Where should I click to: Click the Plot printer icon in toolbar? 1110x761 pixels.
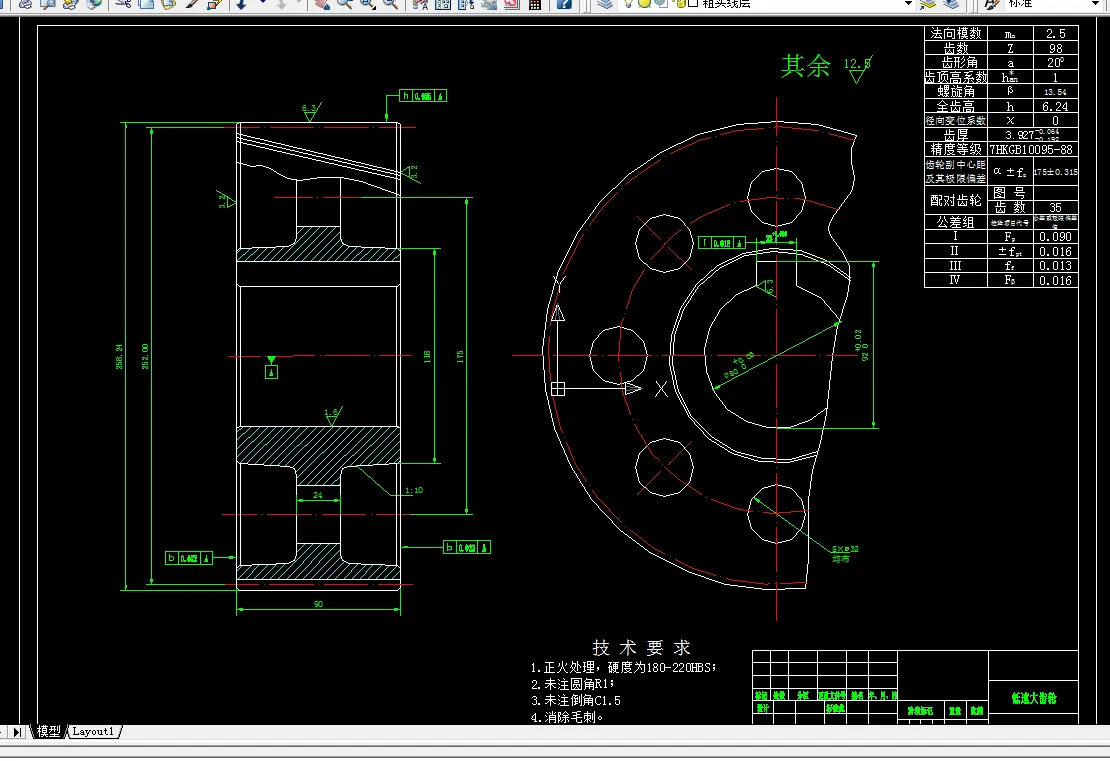[x=25, y=4]
